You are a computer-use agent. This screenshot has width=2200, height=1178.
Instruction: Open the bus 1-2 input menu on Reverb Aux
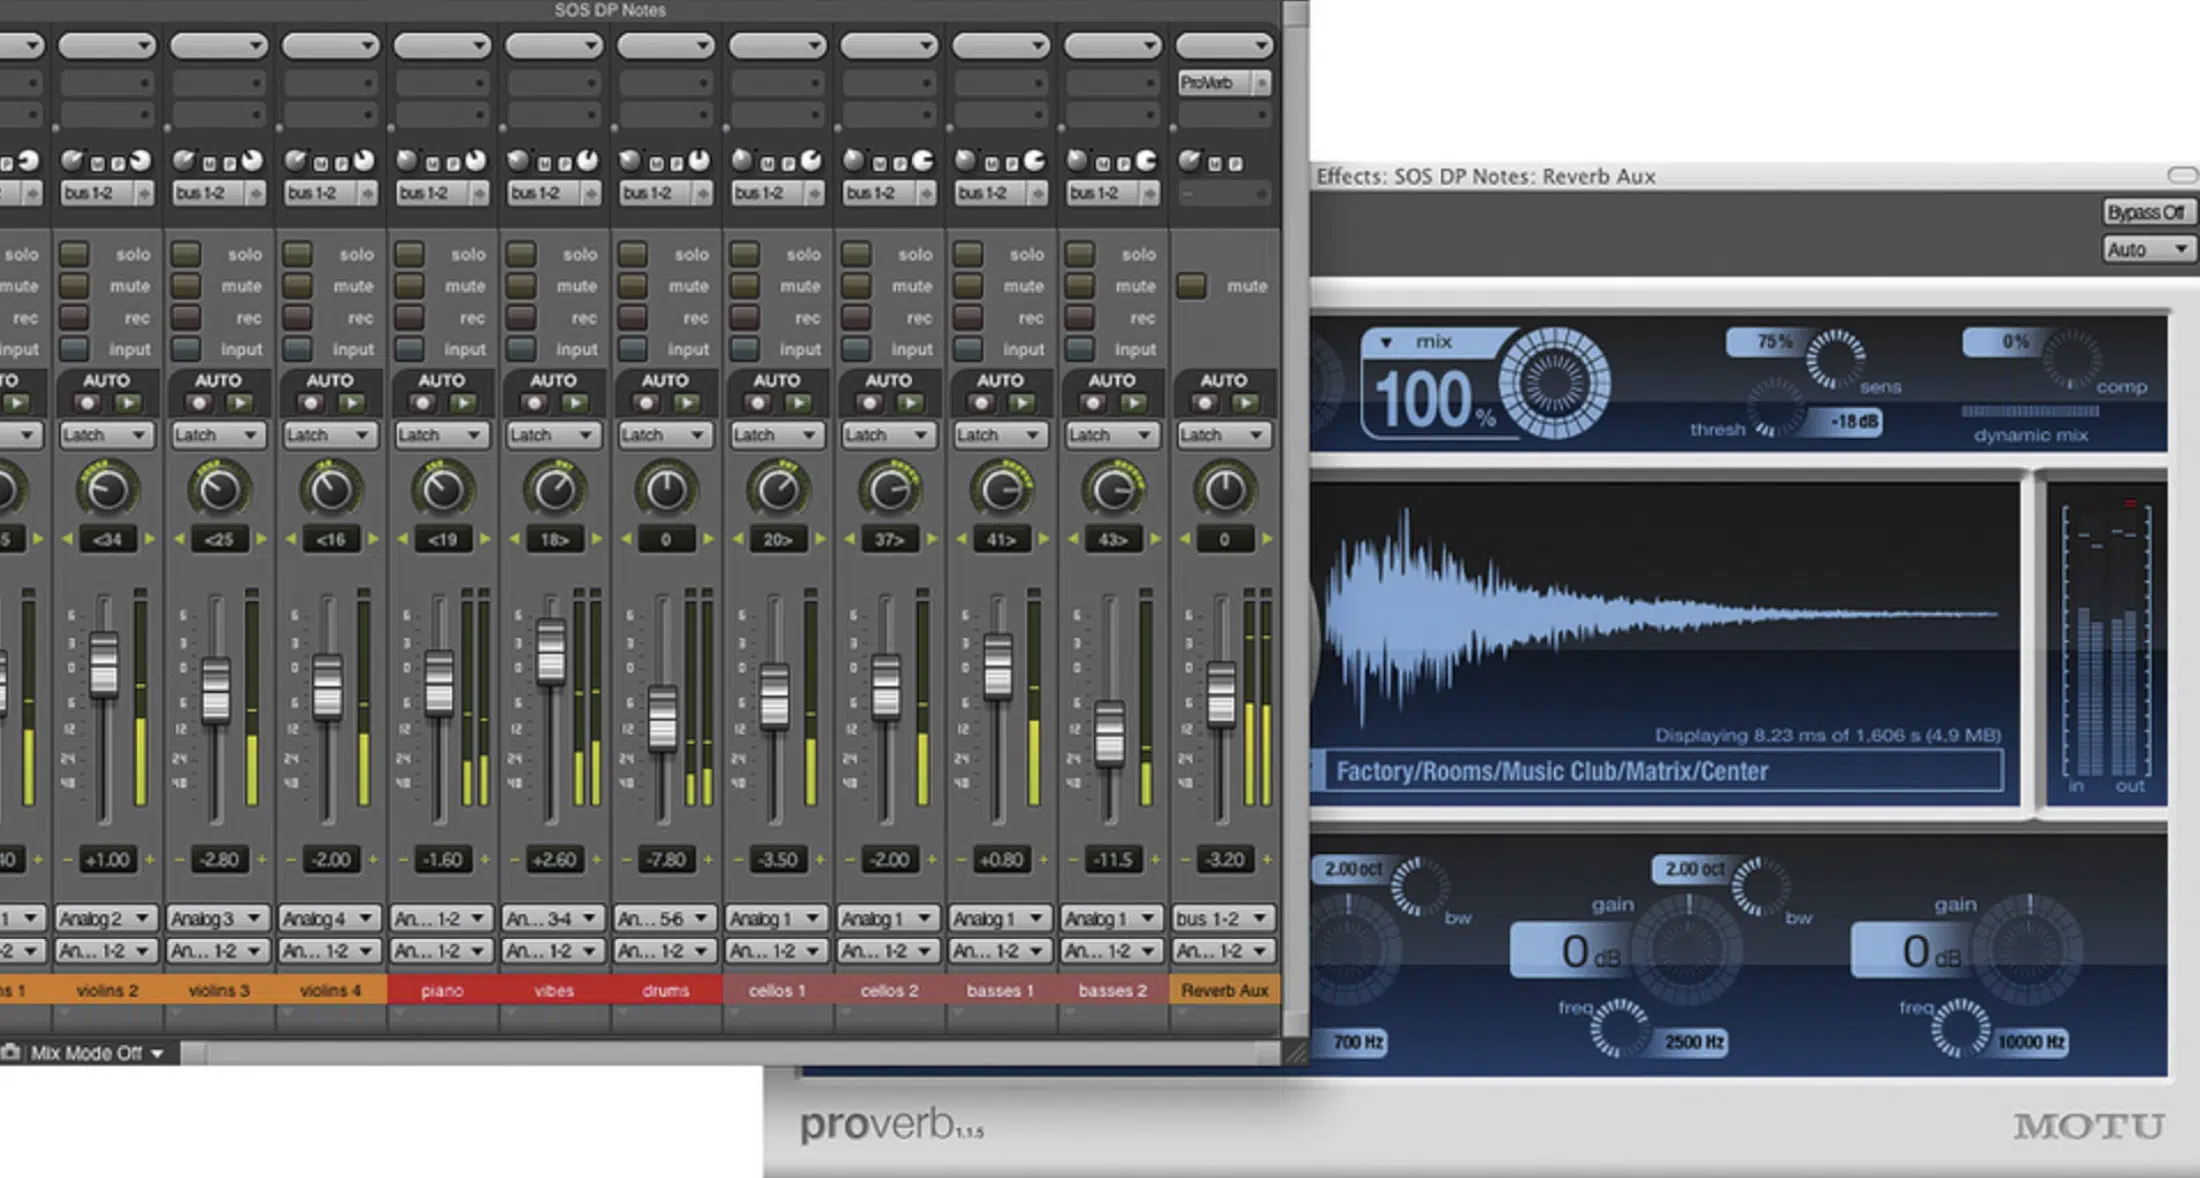(1223, 918)
